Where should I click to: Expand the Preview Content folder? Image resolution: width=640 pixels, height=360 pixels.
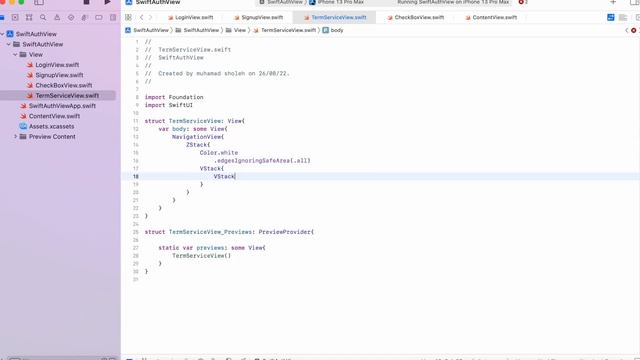pyautogui.click(x=16, y=136)
